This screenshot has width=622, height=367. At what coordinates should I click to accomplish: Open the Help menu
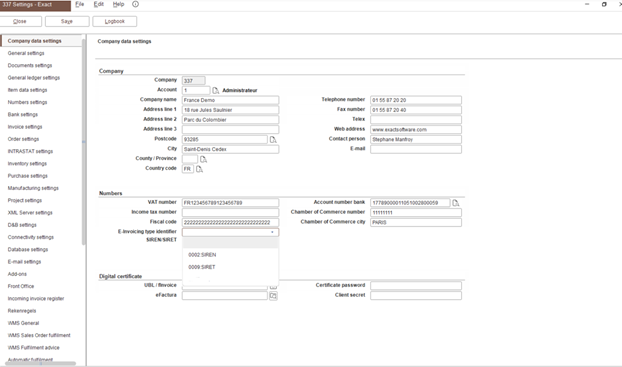(x=118, y=4)
